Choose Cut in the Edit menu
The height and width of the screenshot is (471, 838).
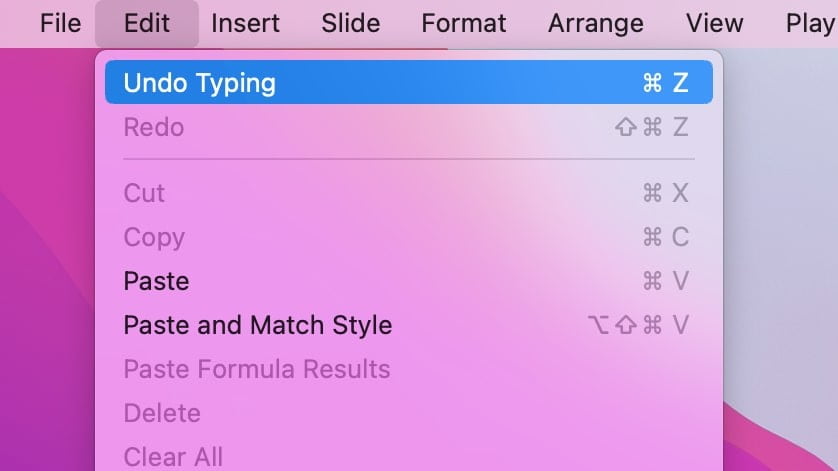[x=409, y=192]
